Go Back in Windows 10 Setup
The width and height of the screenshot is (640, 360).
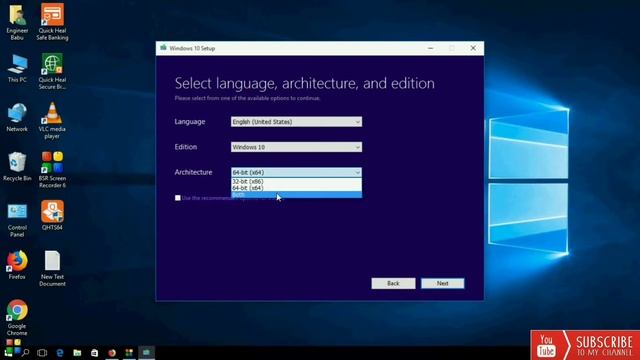(393, 283)
